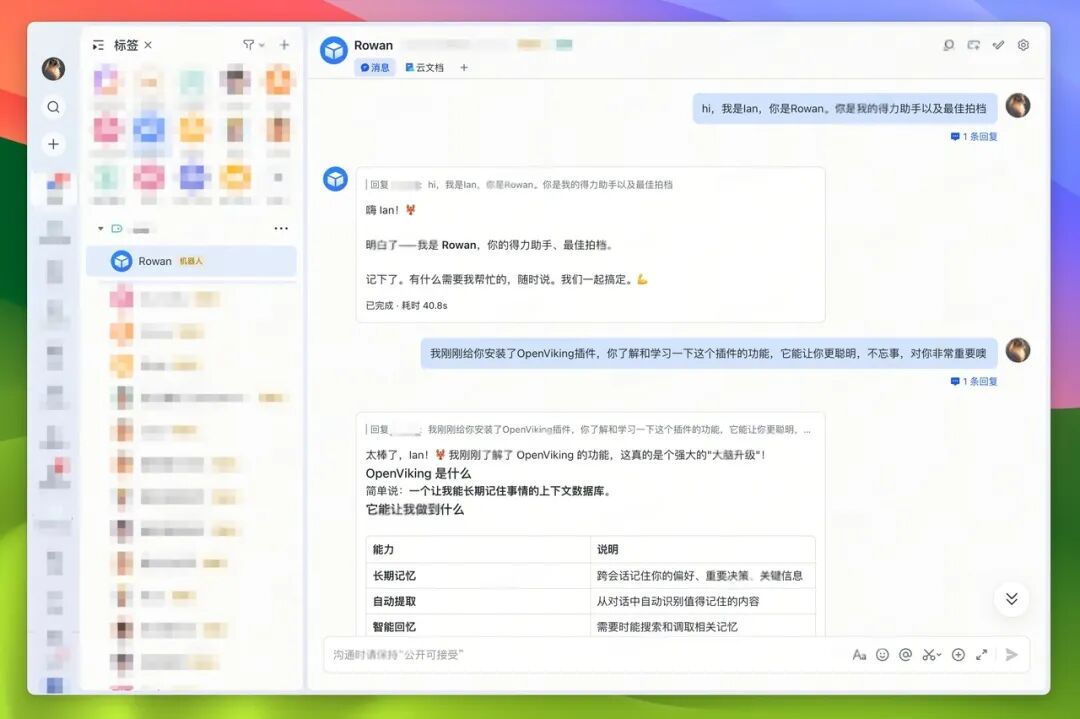This screenshot has width=1080, height=719.
Task: Switch to the 云文档 tab
Action: click(424, 67)
